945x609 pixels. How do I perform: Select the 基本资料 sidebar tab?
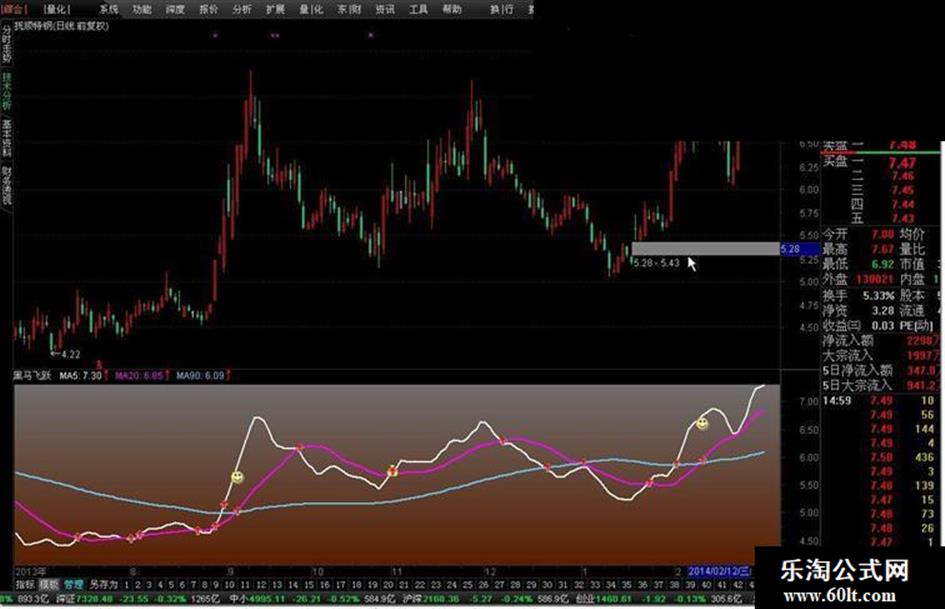click(x=7, y=138)
